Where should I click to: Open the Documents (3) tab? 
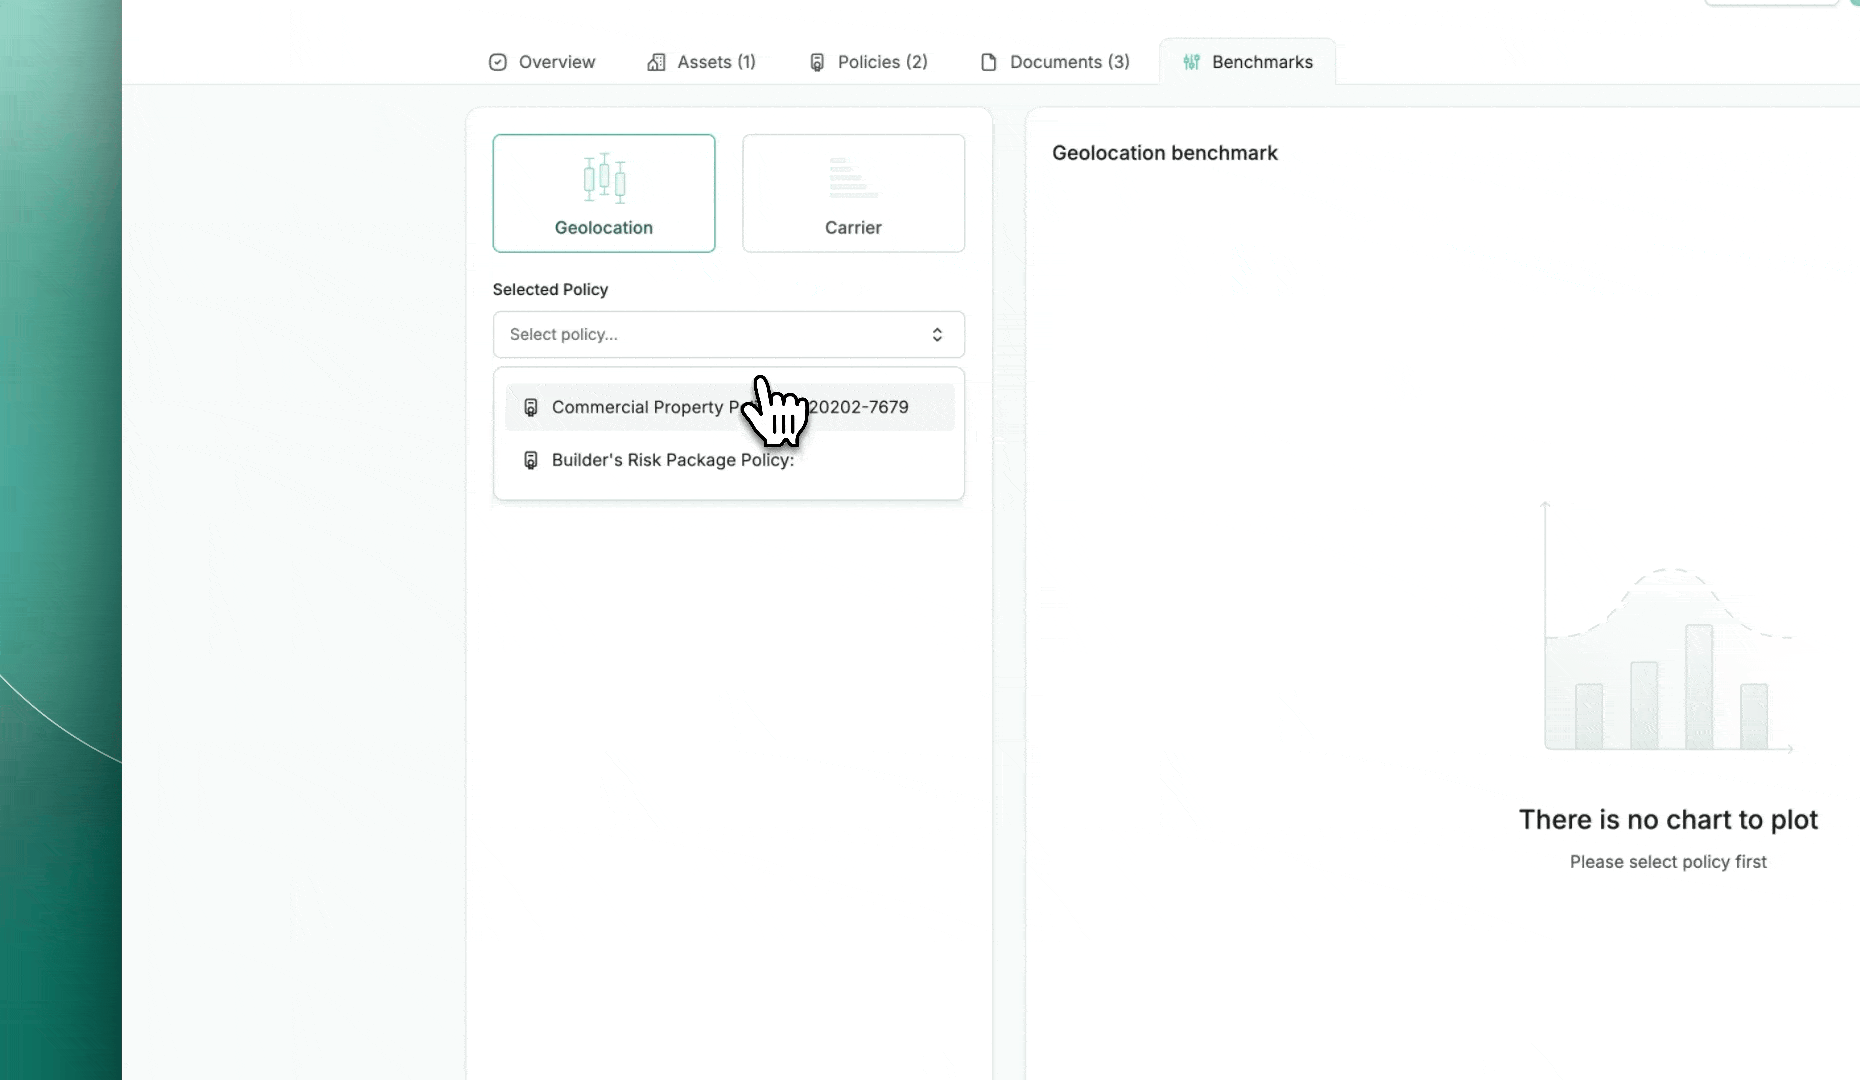(x=1069, y=62)
